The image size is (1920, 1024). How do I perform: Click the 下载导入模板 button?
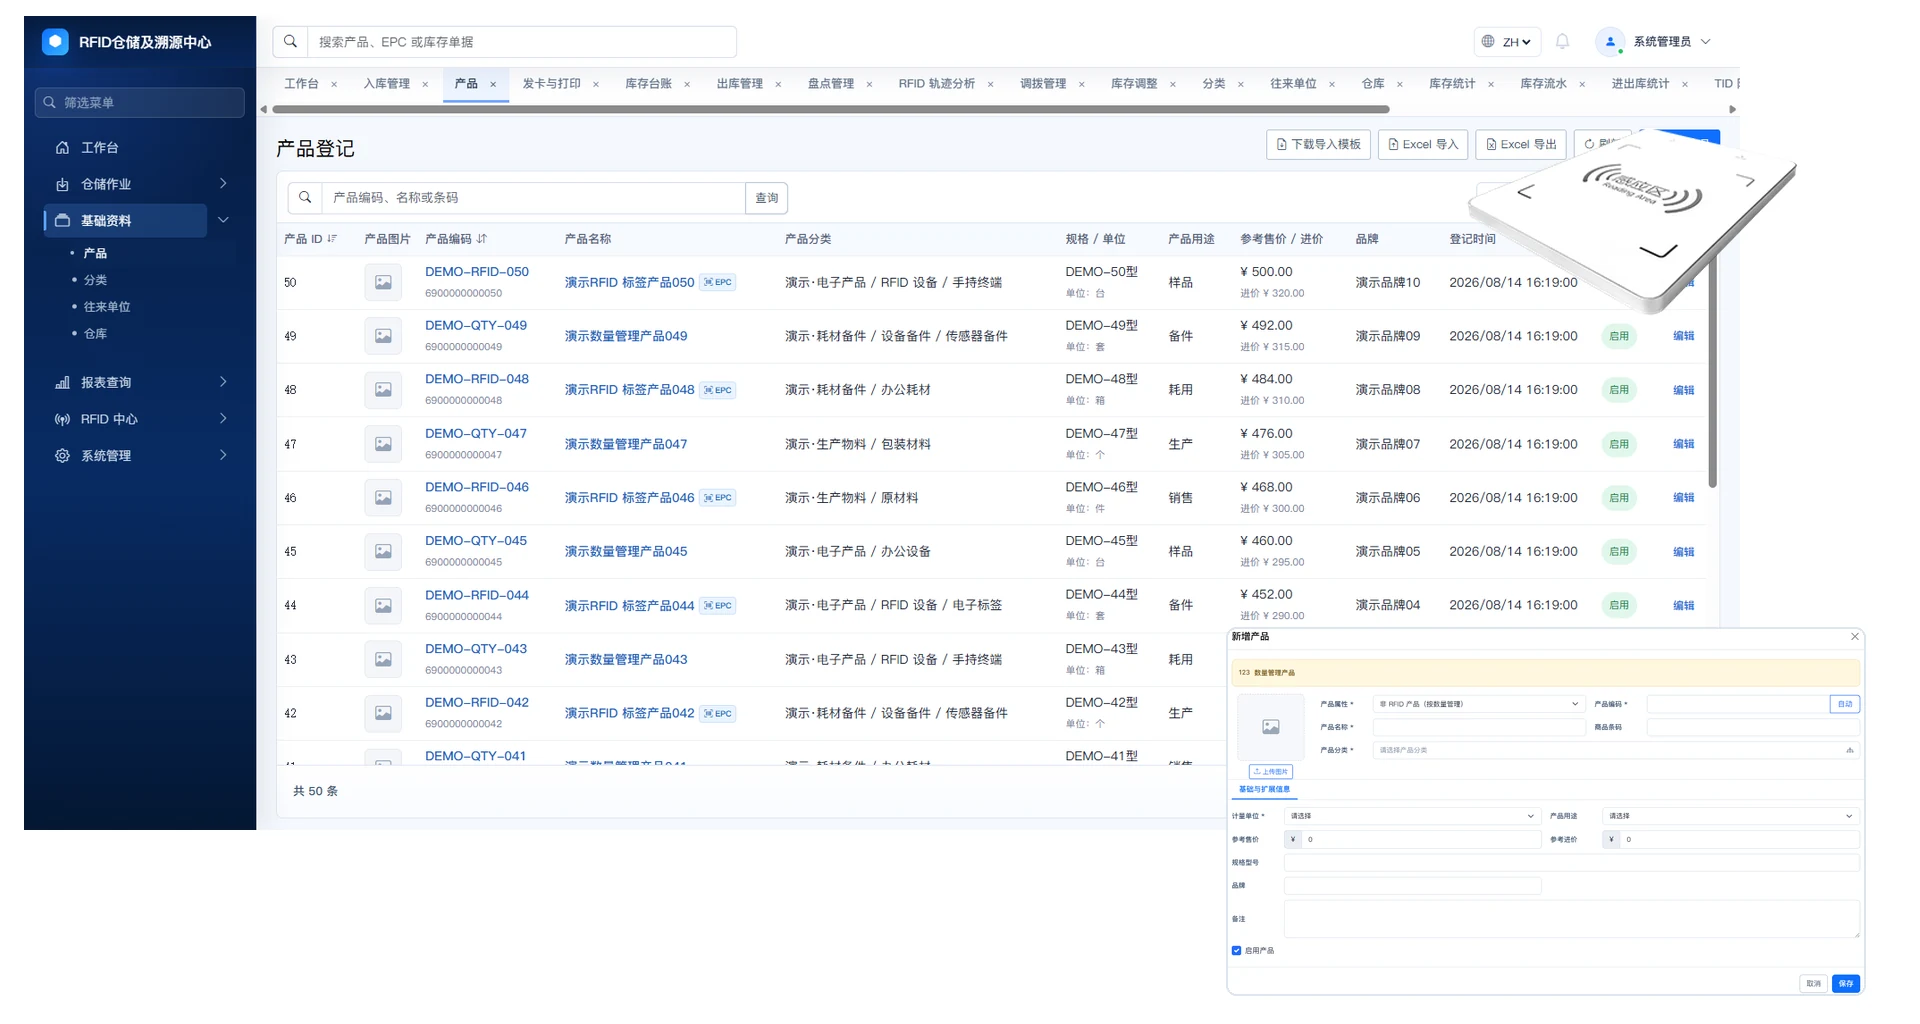(1318, 144)
